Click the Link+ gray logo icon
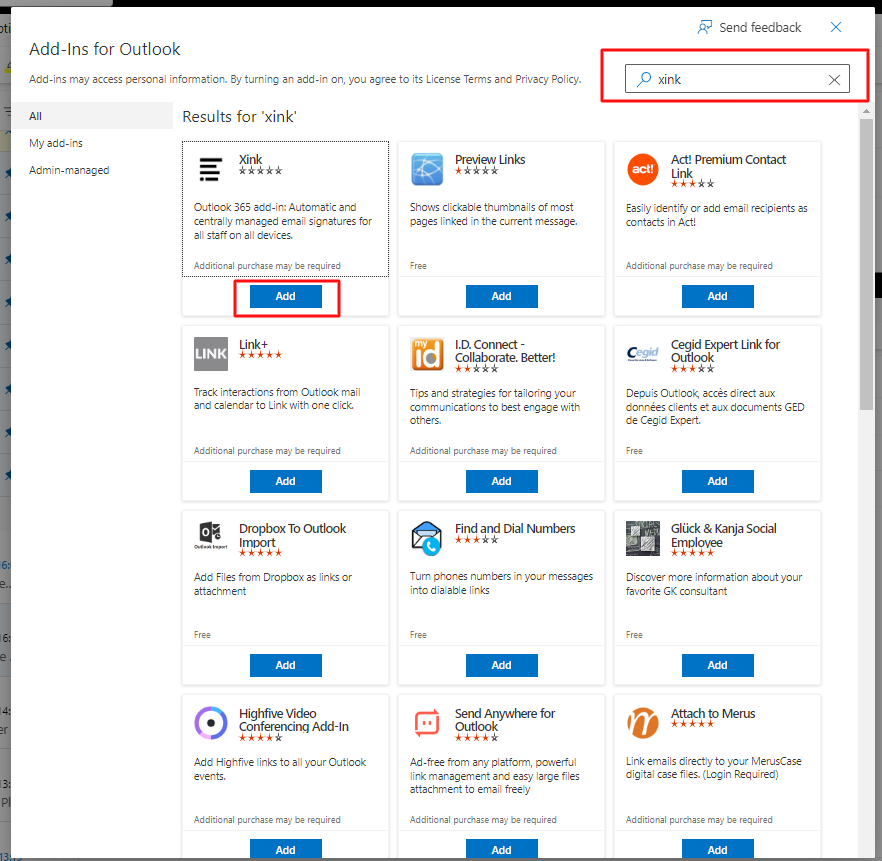 [x=211, y=354]
